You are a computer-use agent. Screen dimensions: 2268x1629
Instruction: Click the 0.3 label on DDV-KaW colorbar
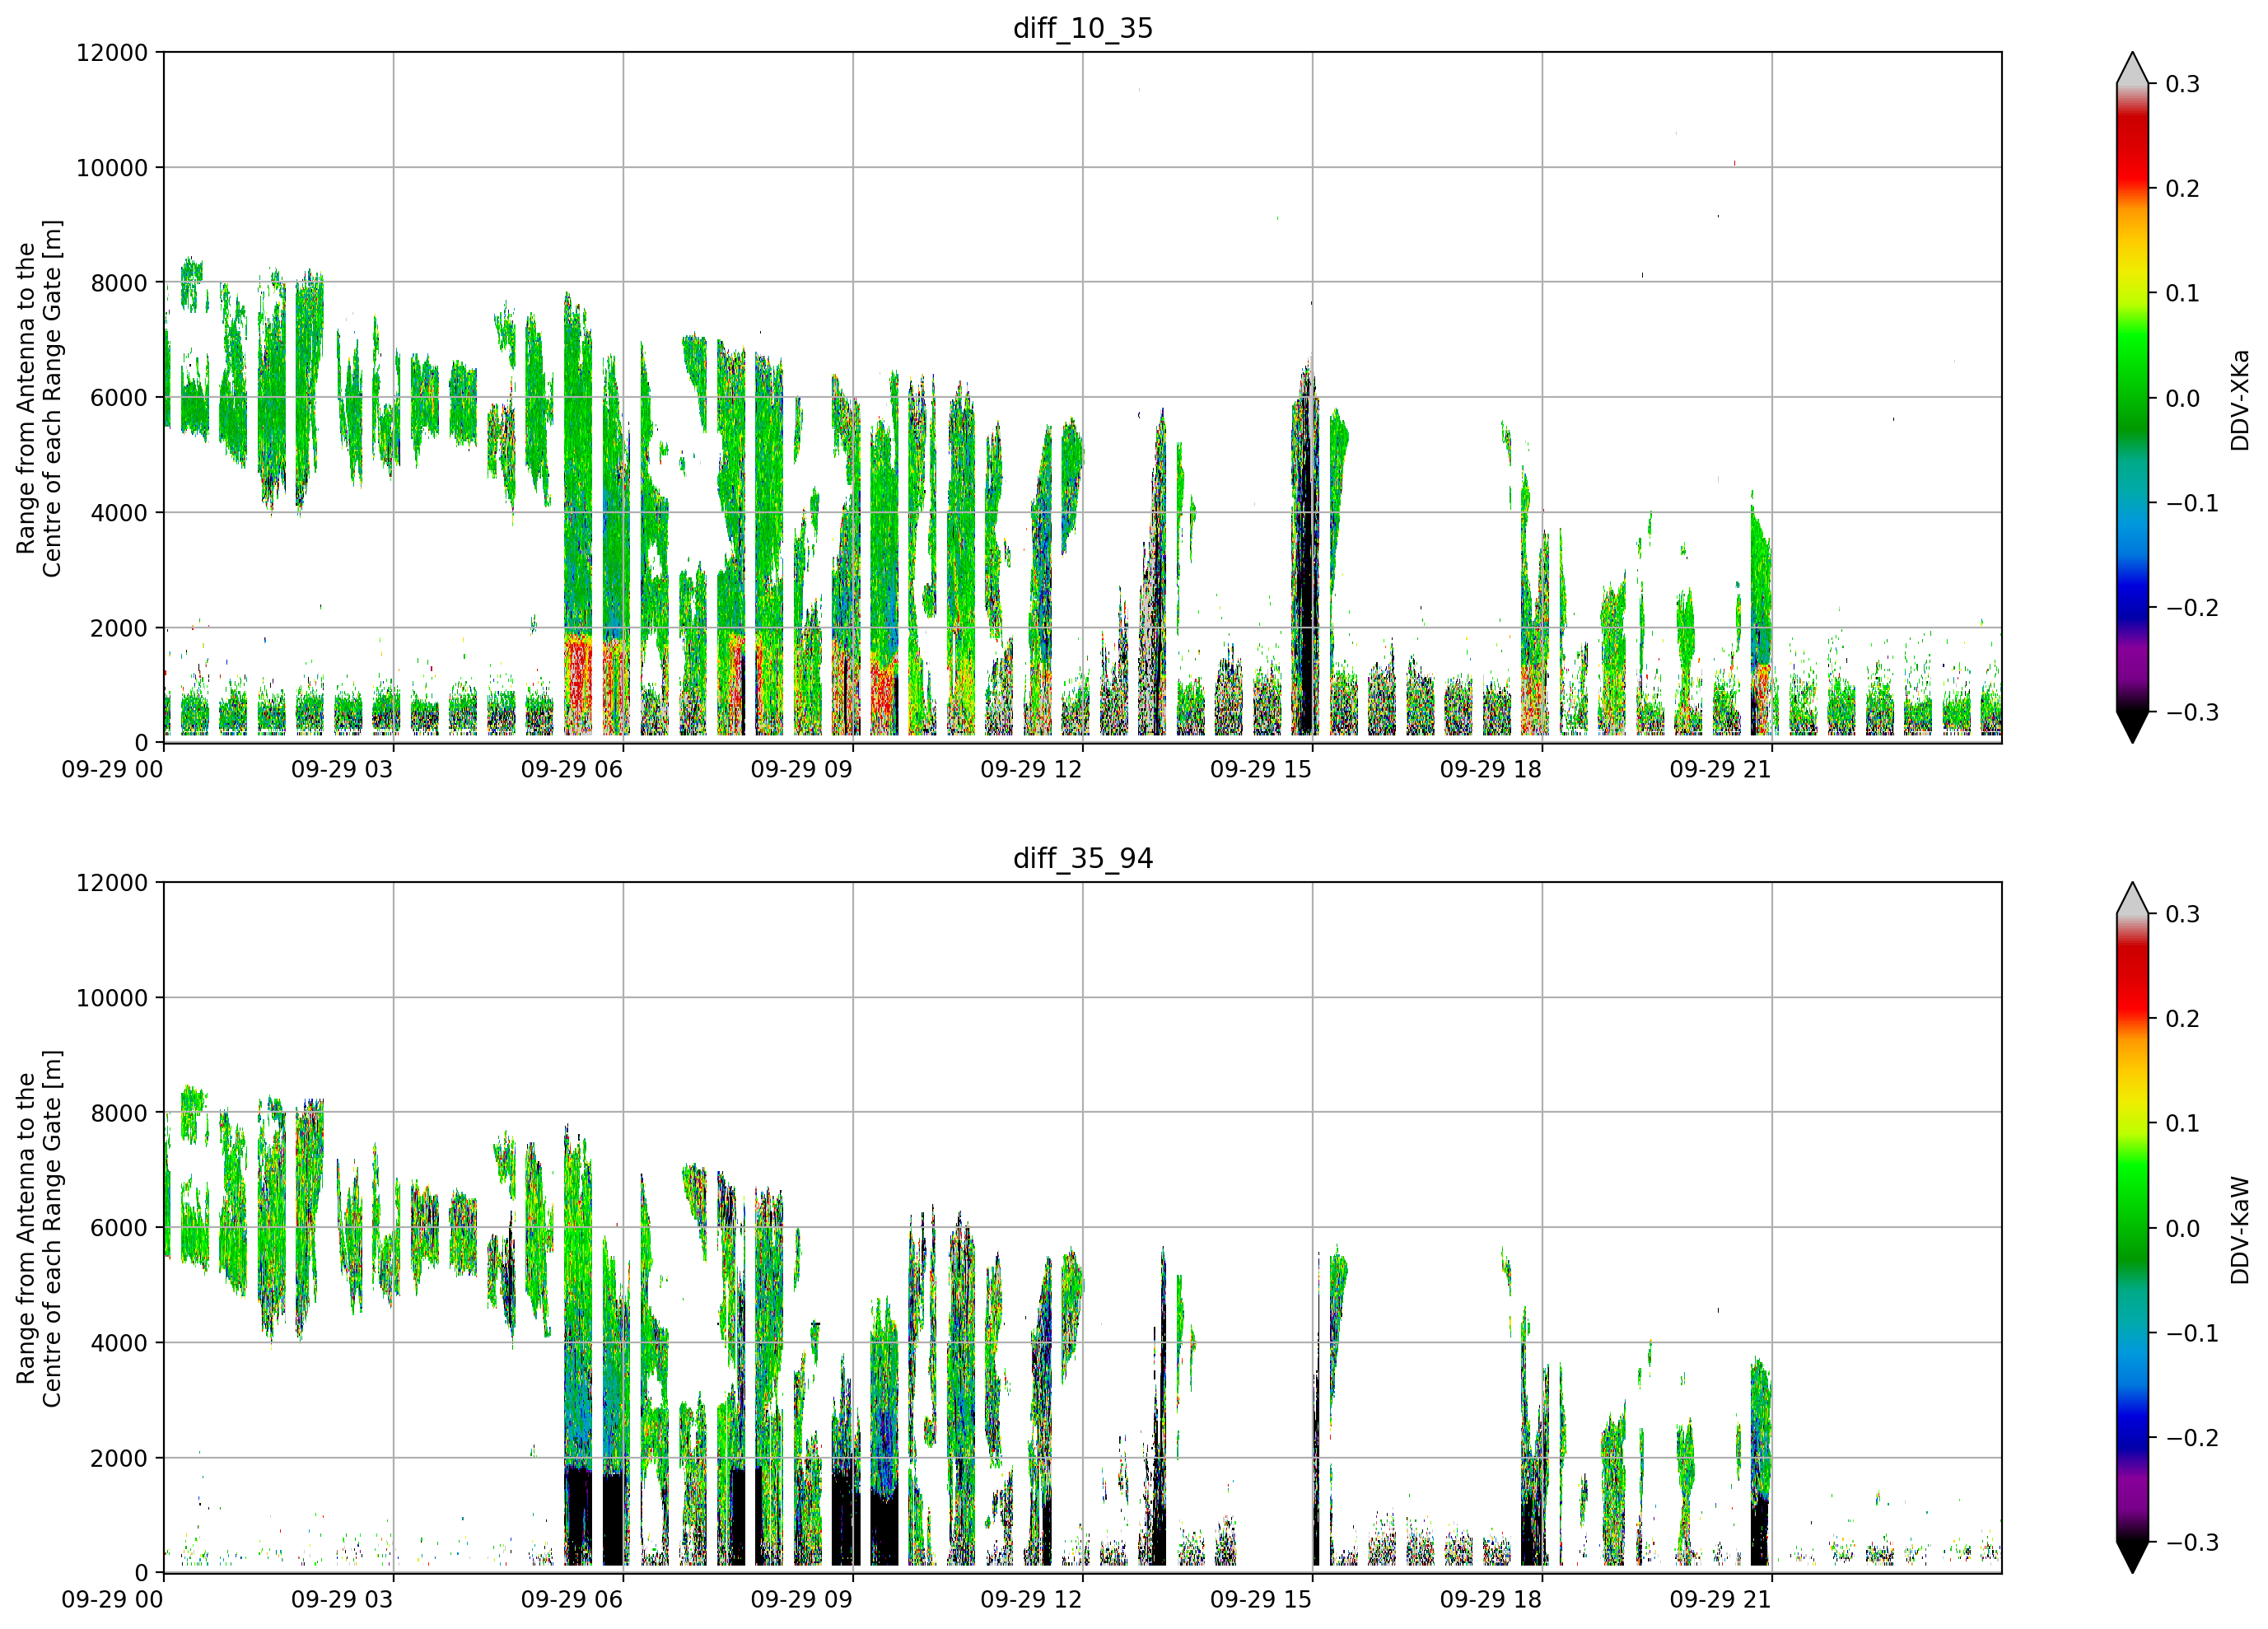coord(2182,914)
